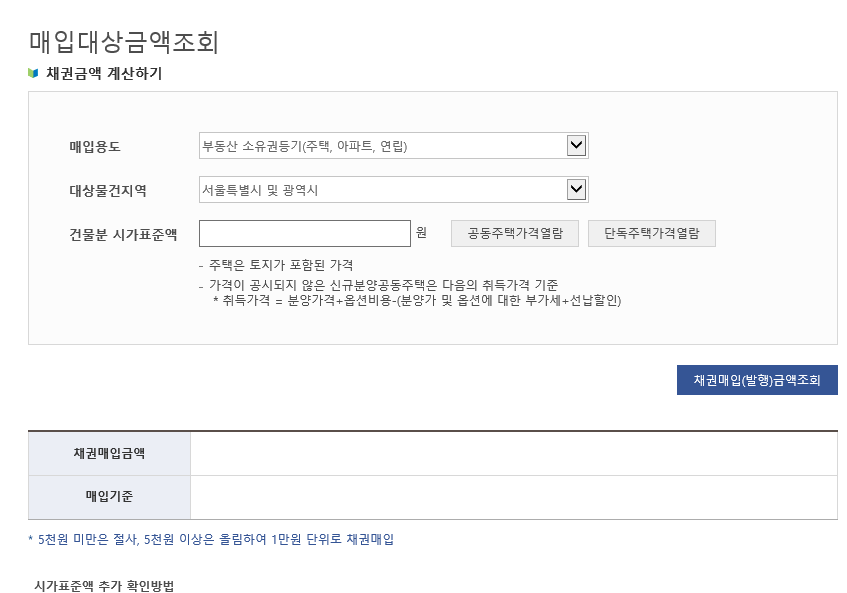
Task: Click the 매입용도 dropdown arrow
Action: [577, 144]
